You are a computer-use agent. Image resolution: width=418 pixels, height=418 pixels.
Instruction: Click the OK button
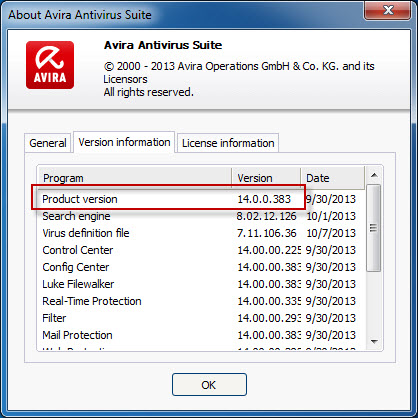coord(209,385)
